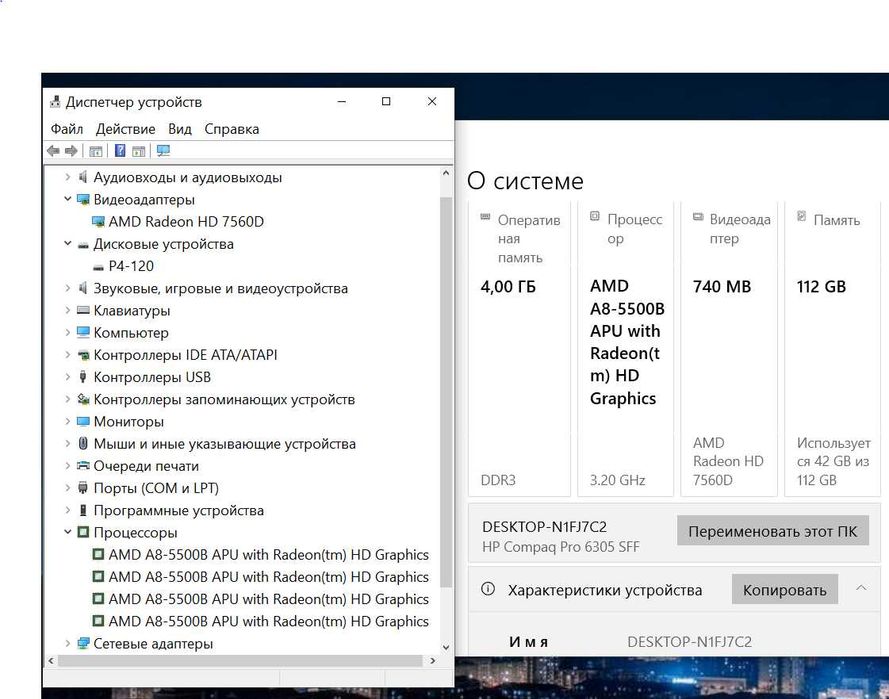Select the P4-120 disk drive icon
889x699 pixels.
pyautogui.click(x=98, y=266)
